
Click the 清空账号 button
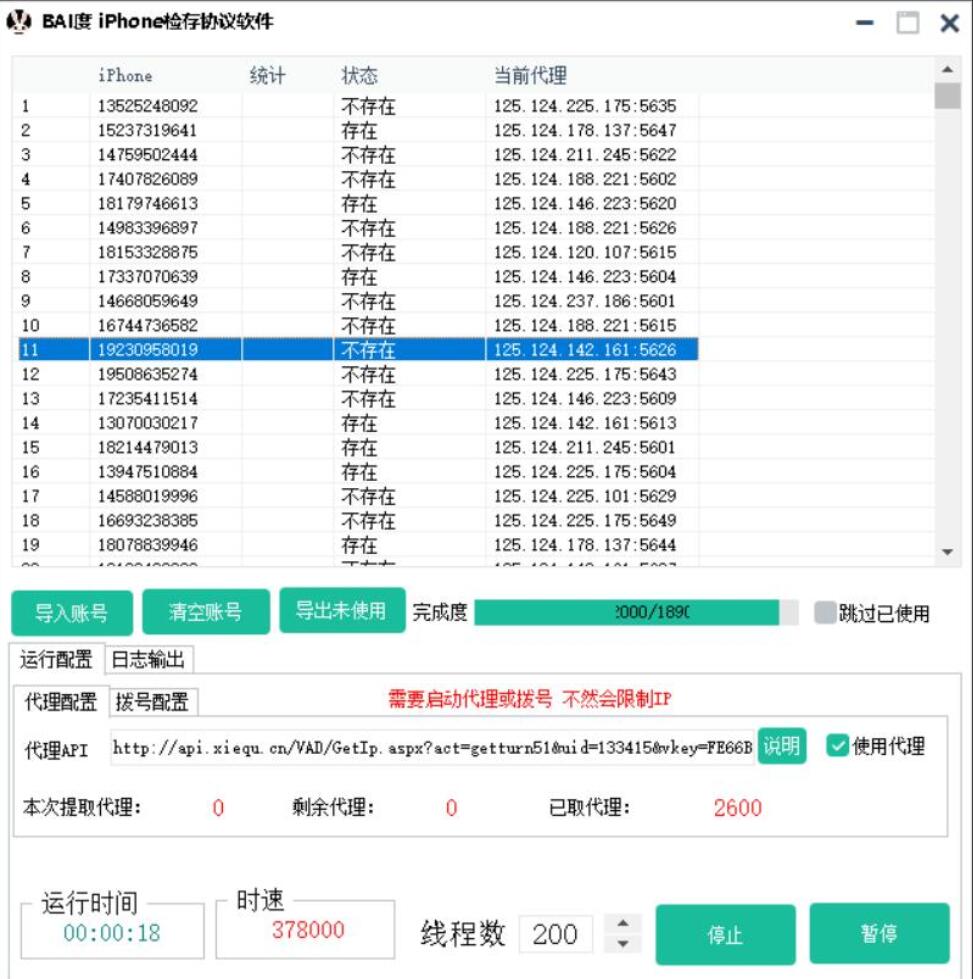pyautogui.click(x=206, y=612)
